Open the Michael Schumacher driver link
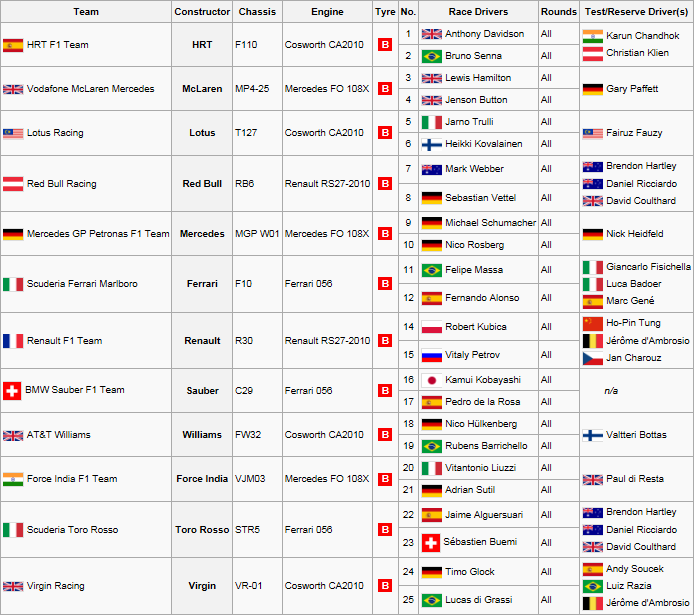 [x=490, y=223]
